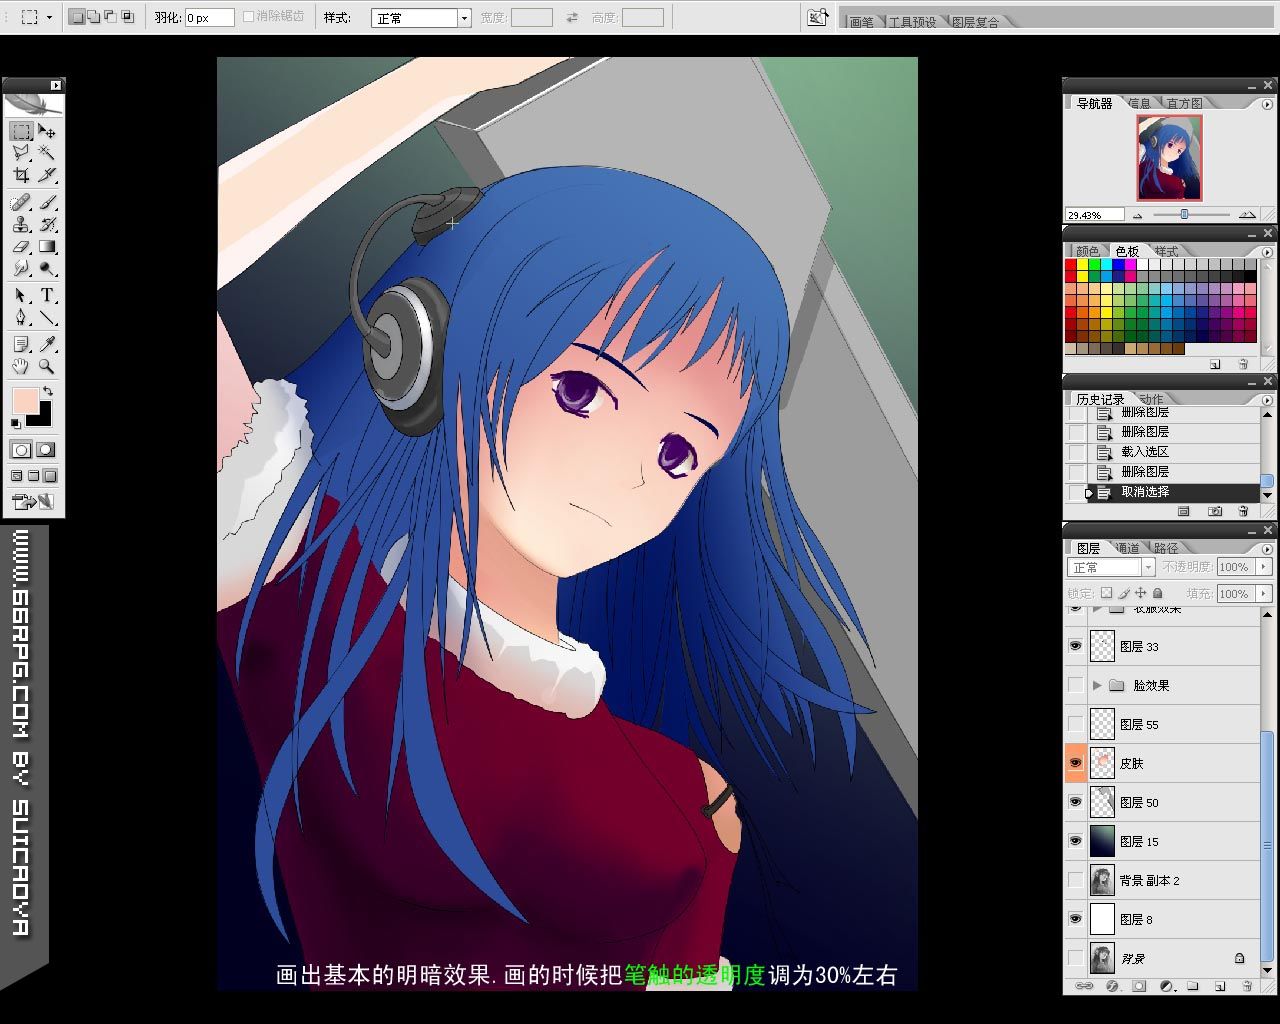This screenshot has width=1280, height=1024.
Task: Select the Zoom tool
Action: pos(47,366)
